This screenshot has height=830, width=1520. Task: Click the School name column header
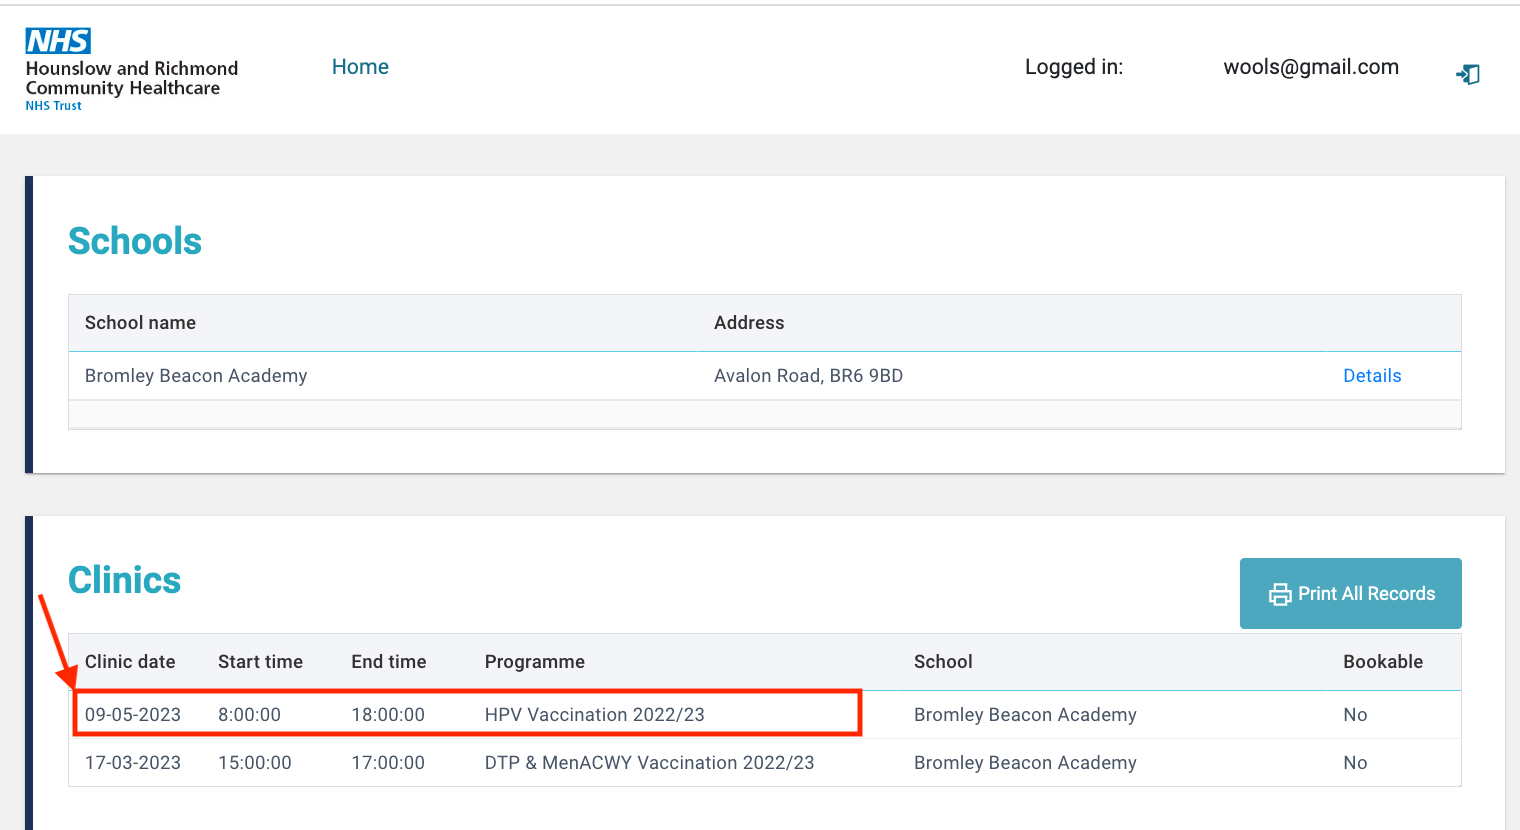point(140,323)
